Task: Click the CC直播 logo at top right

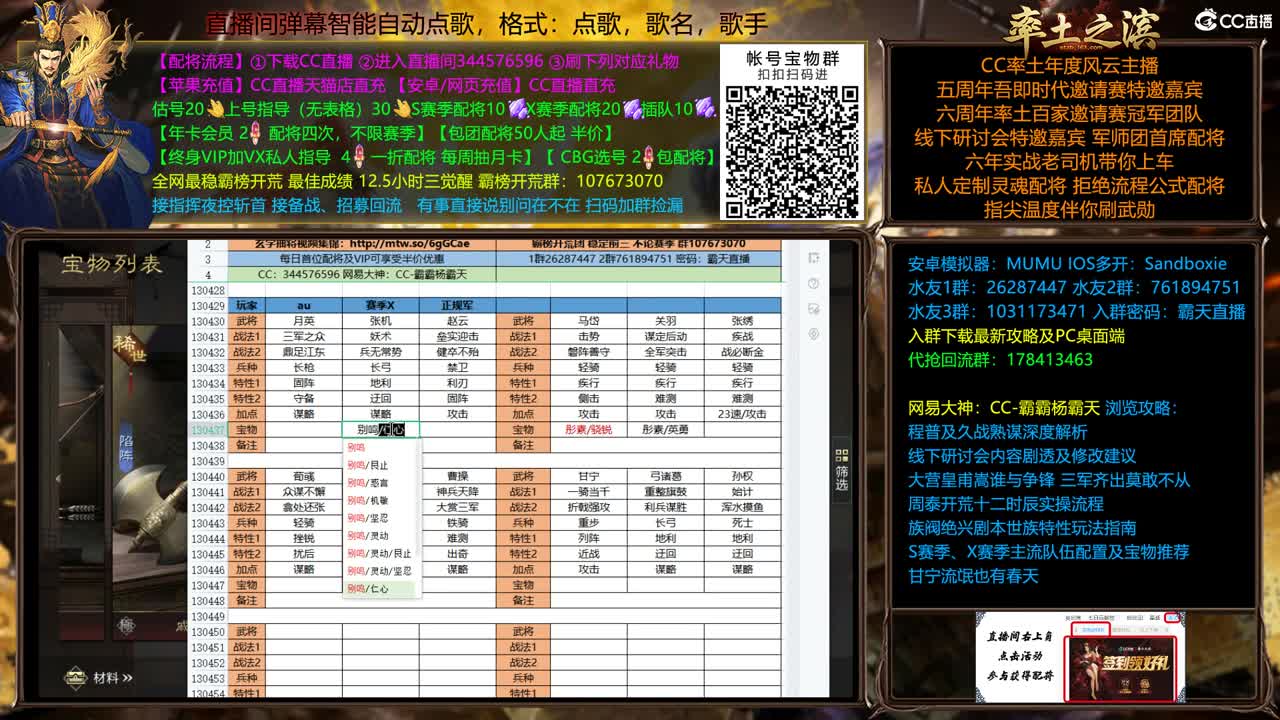Action: pos(1234,20)
